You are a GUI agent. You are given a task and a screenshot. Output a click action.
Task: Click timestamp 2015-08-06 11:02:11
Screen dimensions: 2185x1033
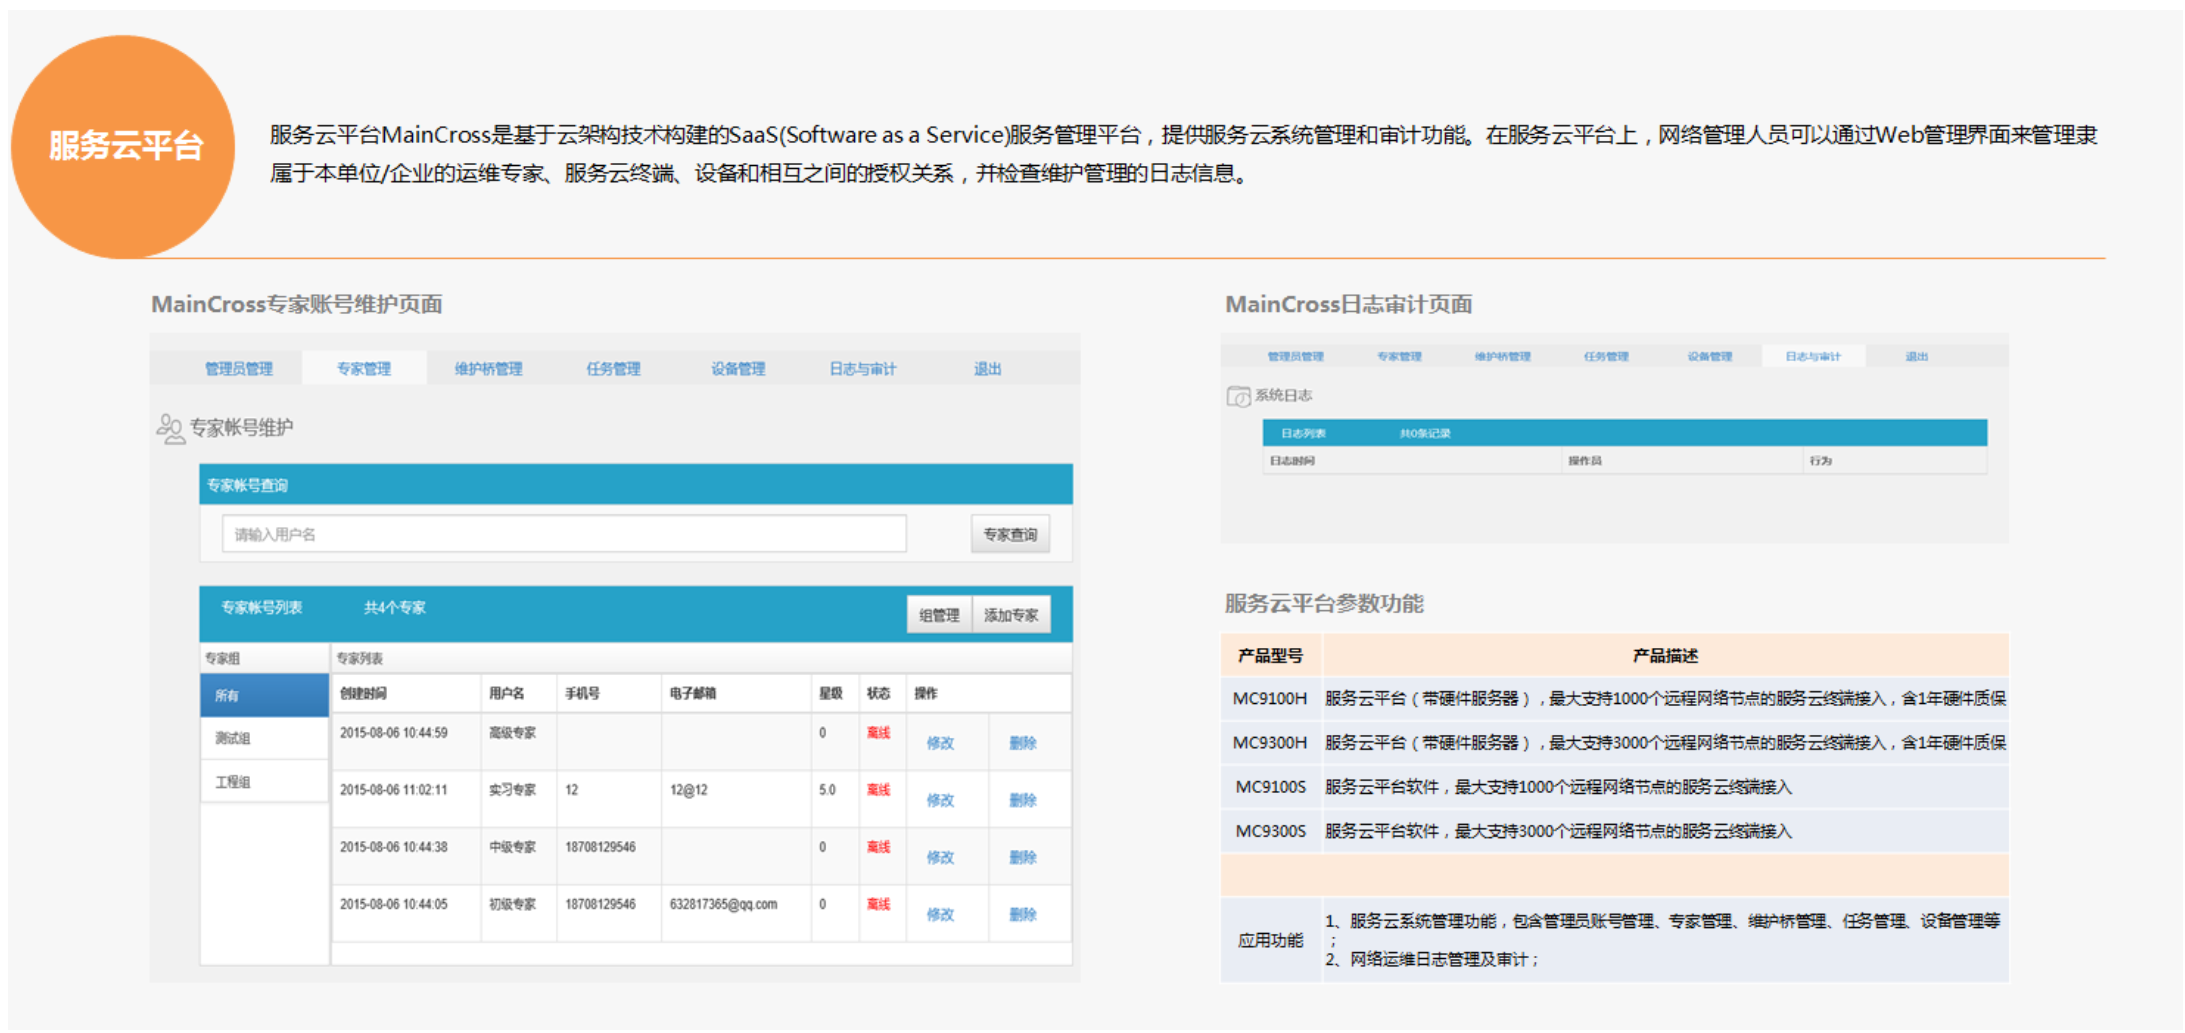click(394, 790)
